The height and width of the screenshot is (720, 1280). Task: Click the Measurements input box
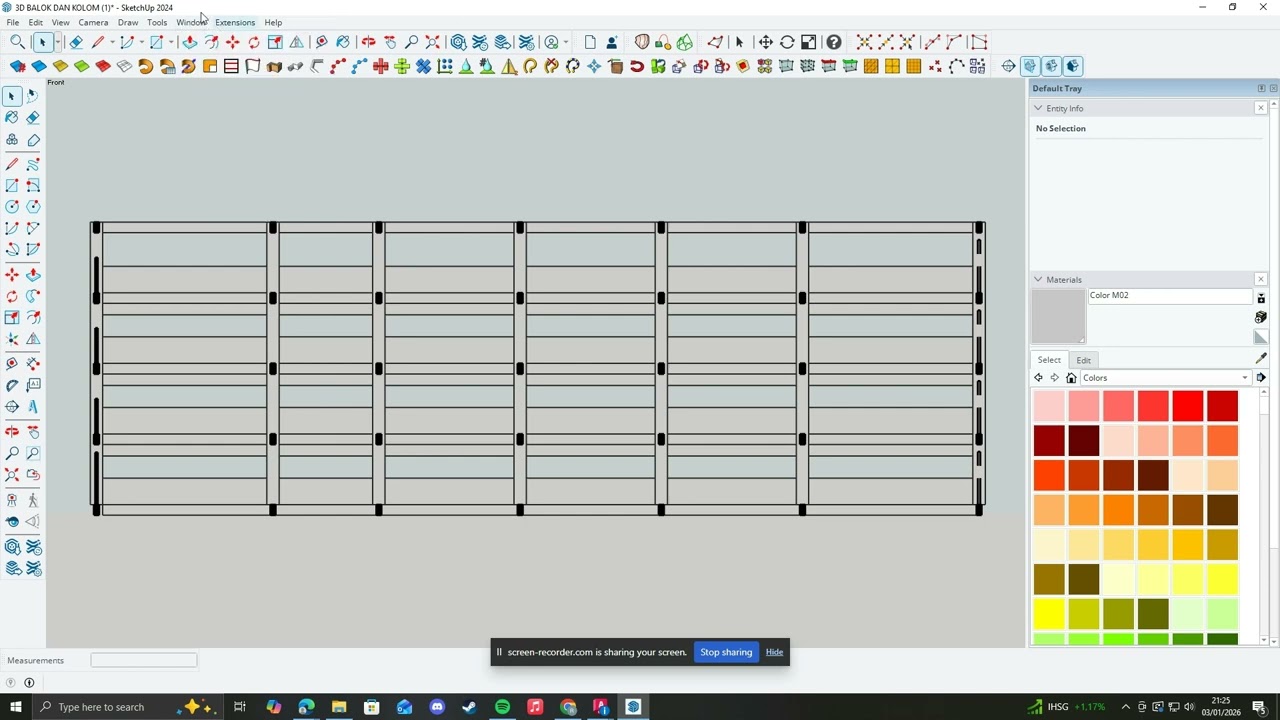144,660
